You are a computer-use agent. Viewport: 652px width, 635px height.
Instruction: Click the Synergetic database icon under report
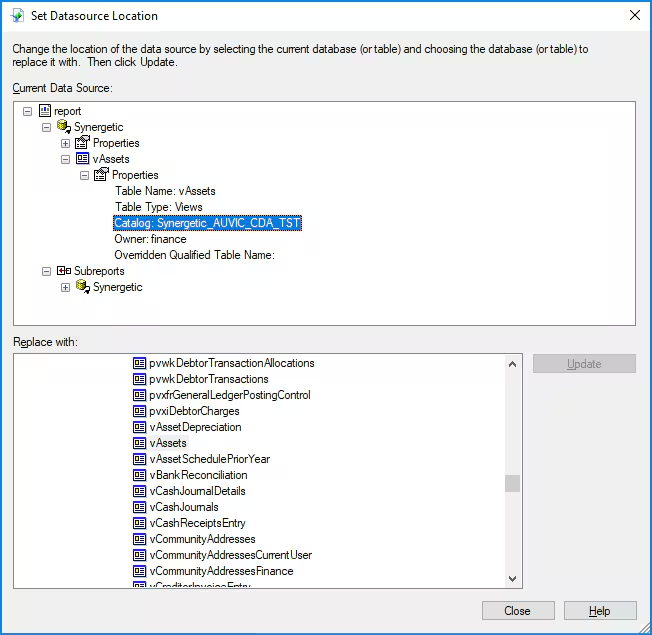(x=64, y=126)
